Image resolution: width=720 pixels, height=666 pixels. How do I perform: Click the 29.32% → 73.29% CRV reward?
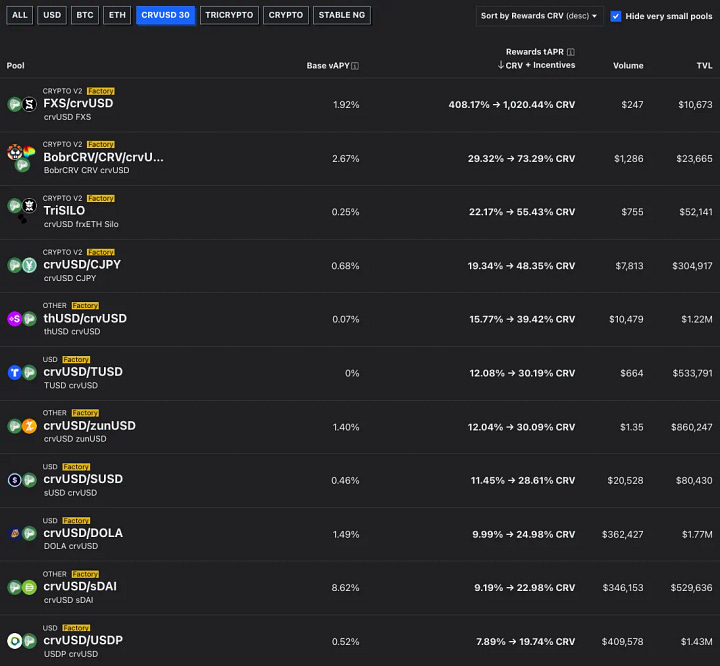521,158
